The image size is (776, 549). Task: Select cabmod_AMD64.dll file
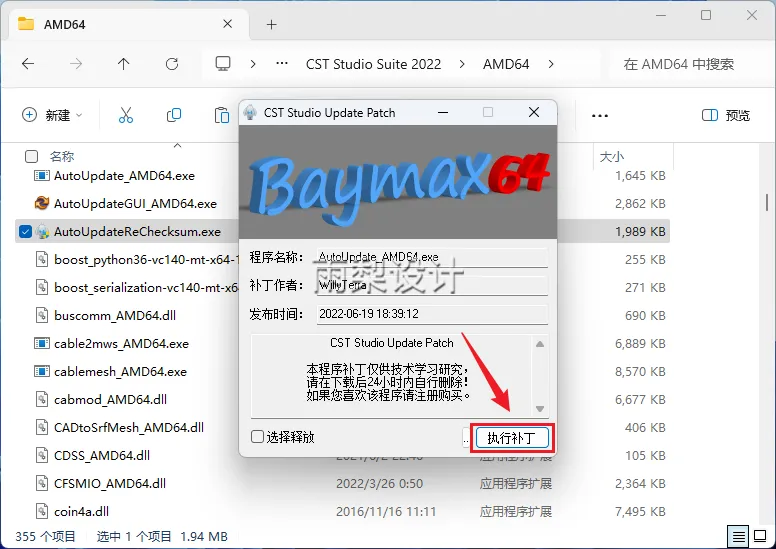pyautogui.click(x=110, y=399)
